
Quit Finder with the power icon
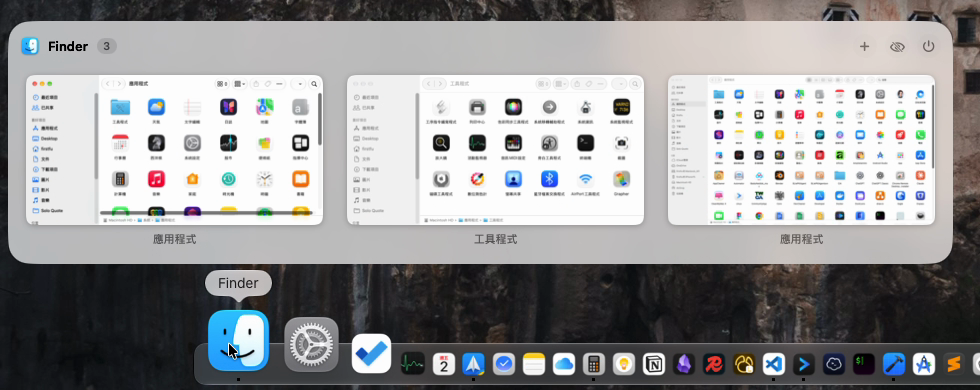[x=929, y=46]
